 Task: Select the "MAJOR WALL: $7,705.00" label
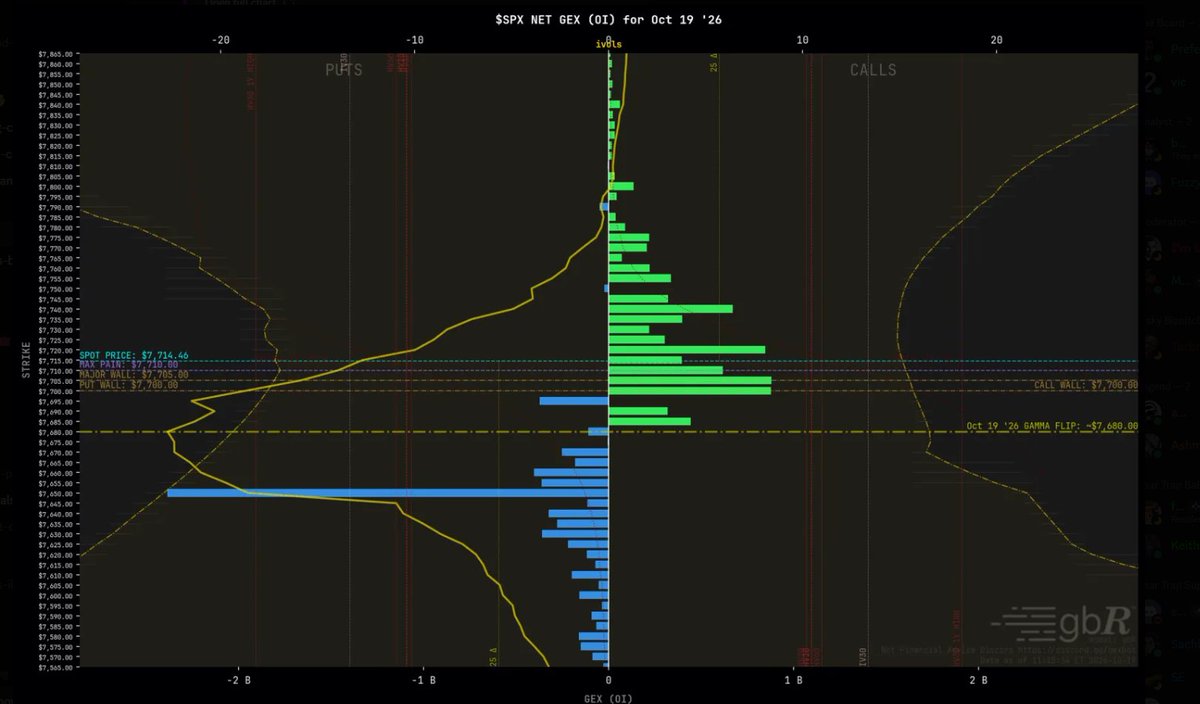(133, 375)
